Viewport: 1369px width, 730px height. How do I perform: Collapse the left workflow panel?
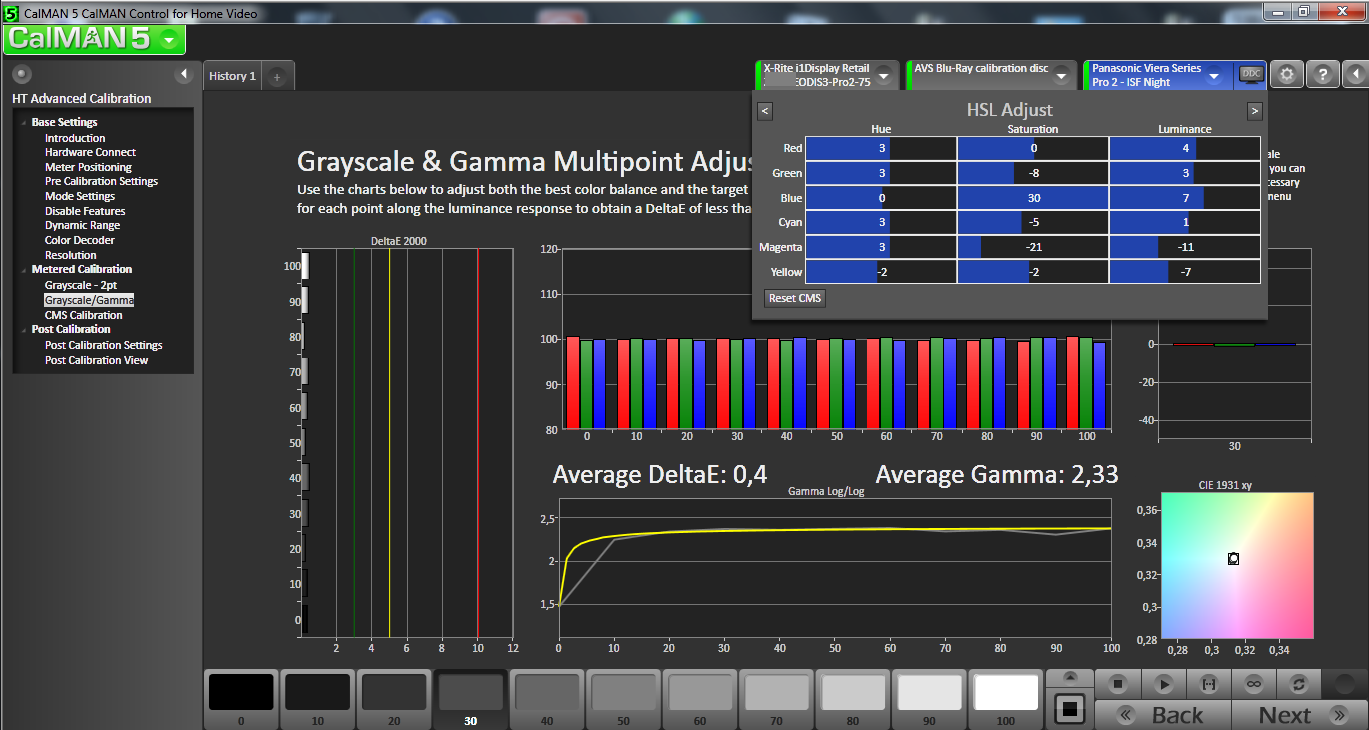point(183,75)
